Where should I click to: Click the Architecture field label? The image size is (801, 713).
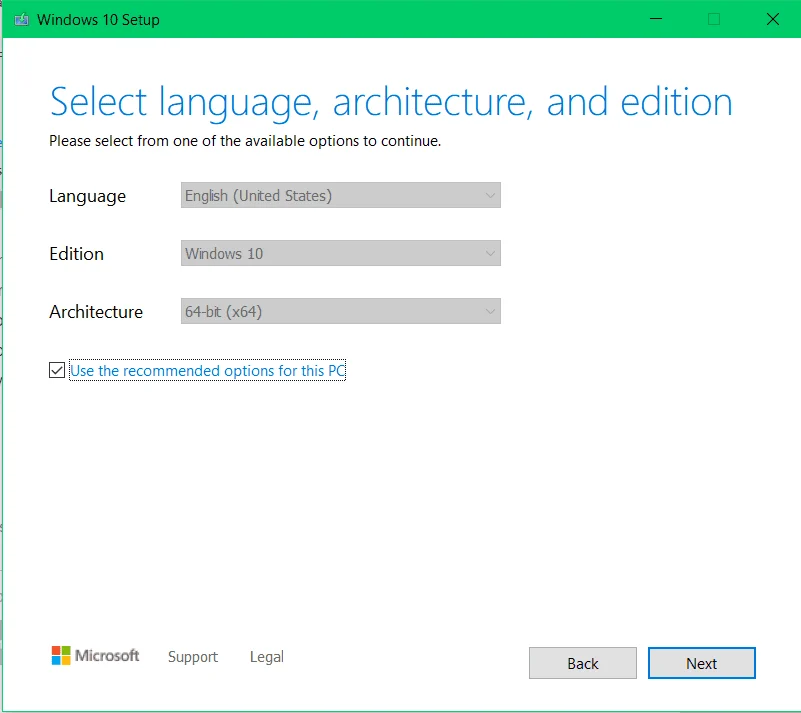(96, 312)
